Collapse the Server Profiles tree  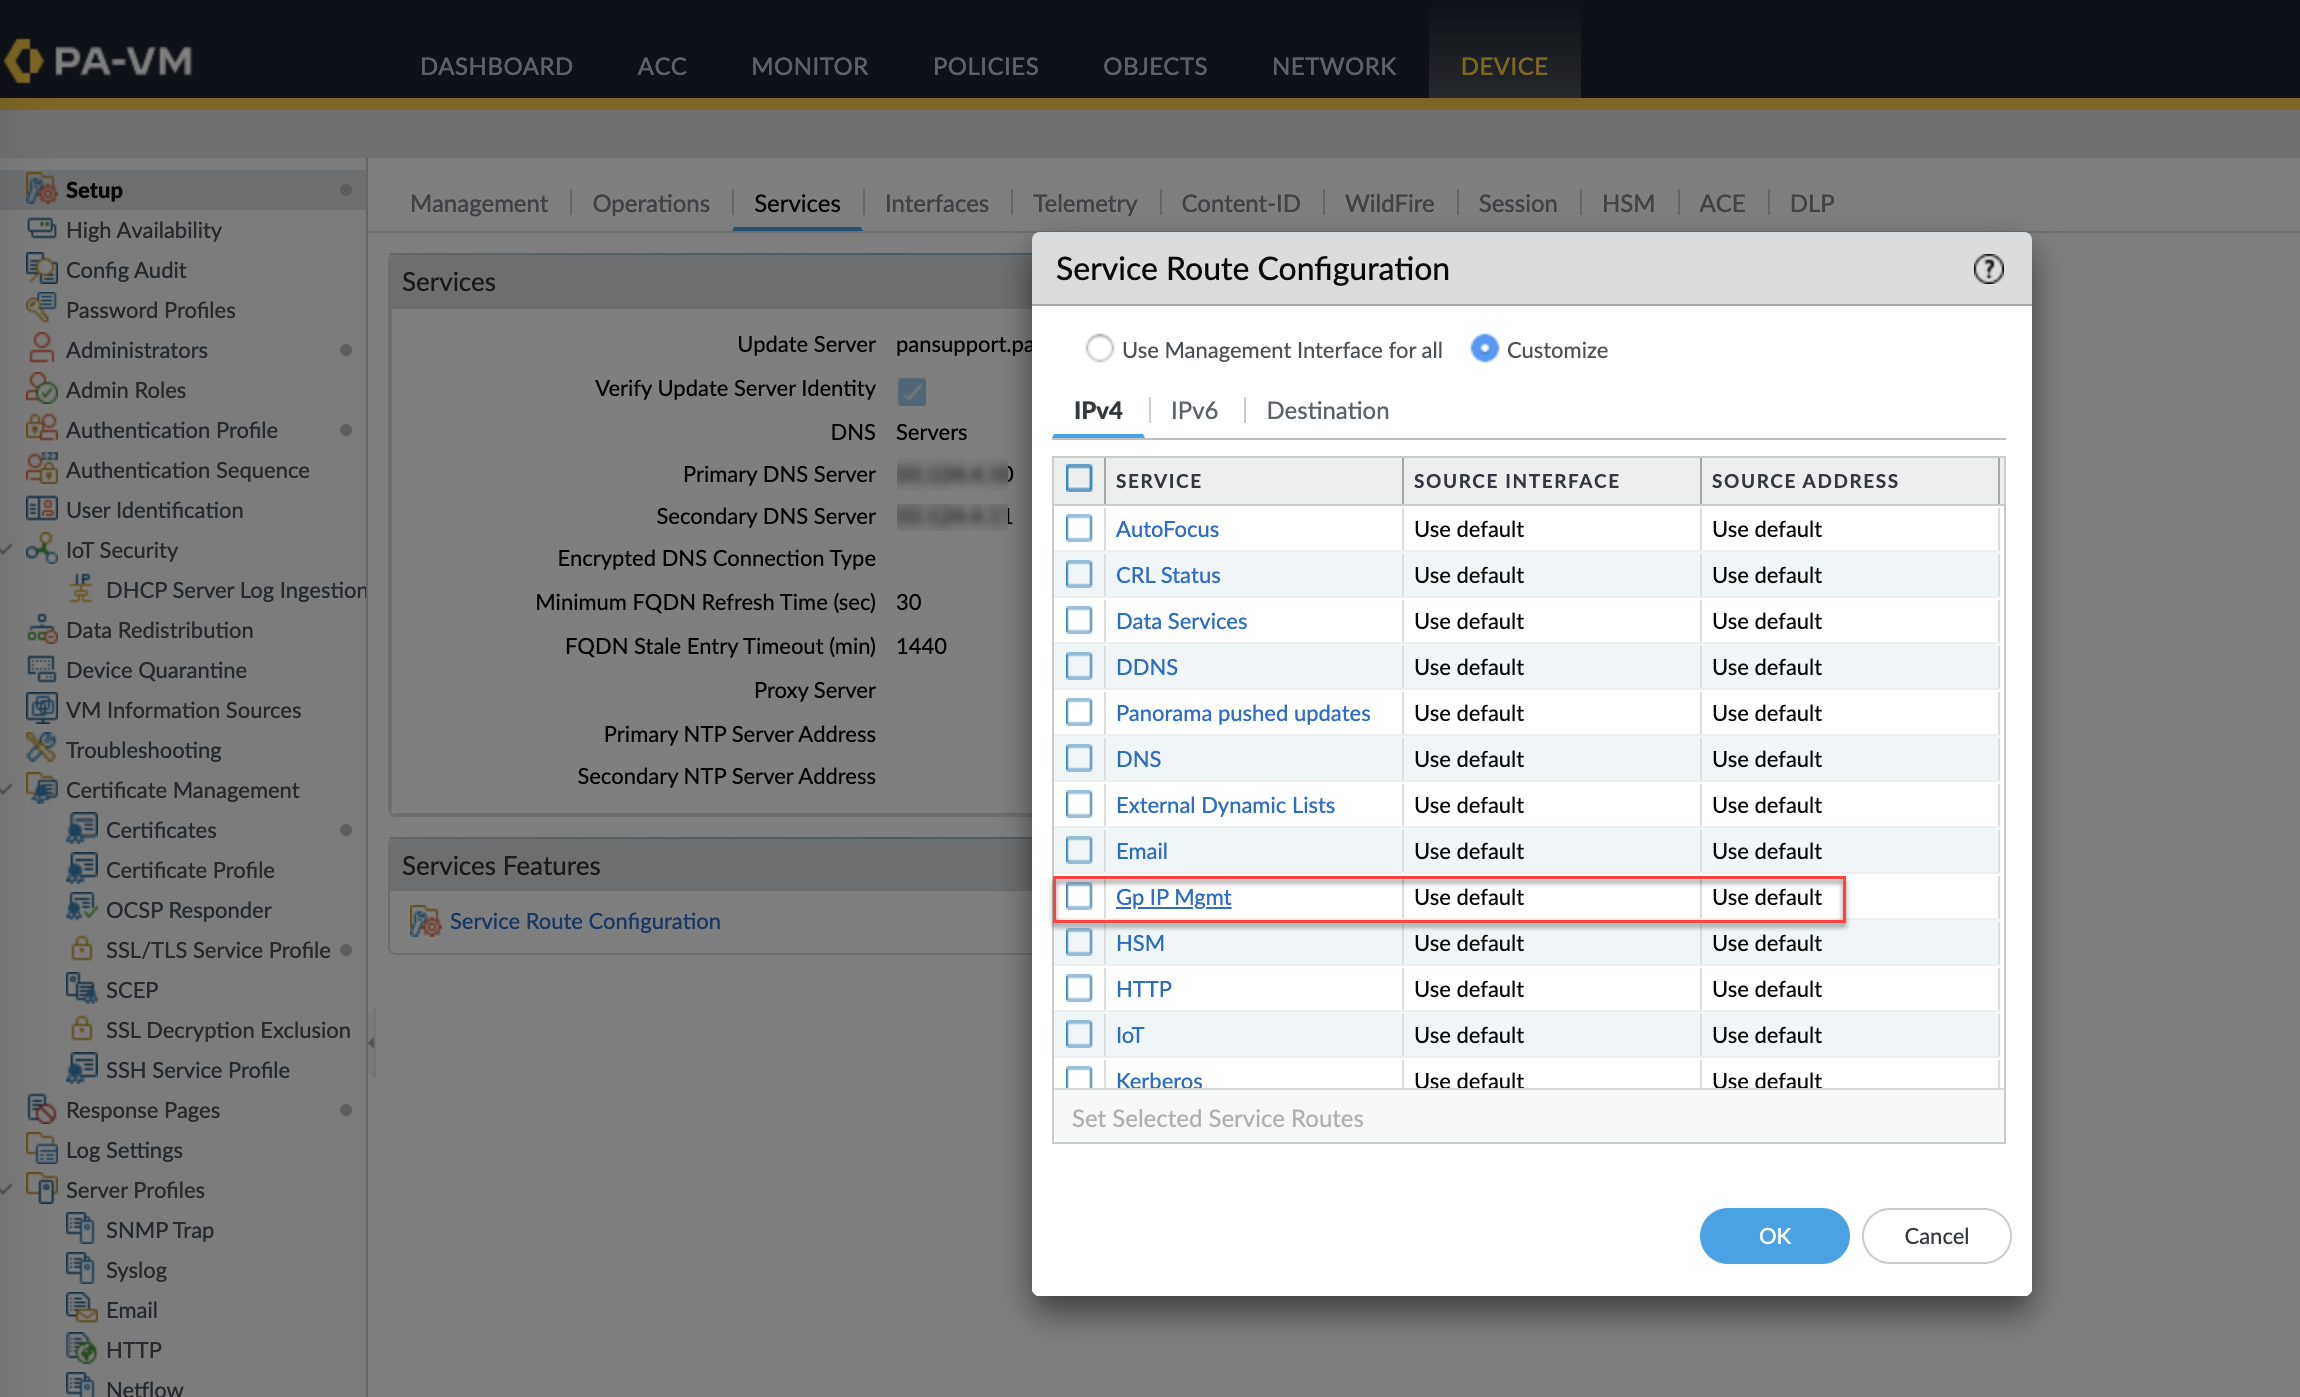click(x=8, y=1190)
